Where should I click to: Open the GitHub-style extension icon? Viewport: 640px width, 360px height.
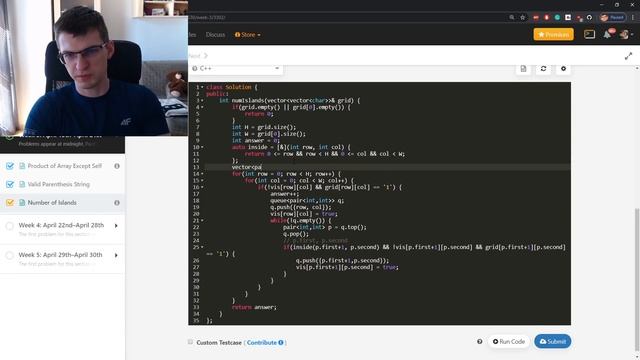coord(589,18)
